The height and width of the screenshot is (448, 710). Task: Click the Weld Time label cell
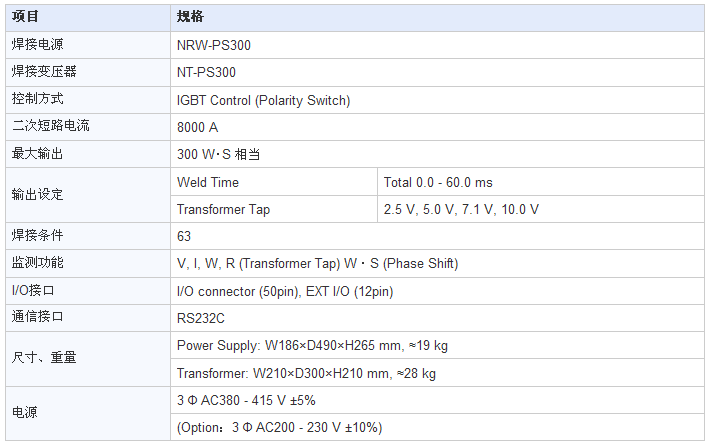208,182
